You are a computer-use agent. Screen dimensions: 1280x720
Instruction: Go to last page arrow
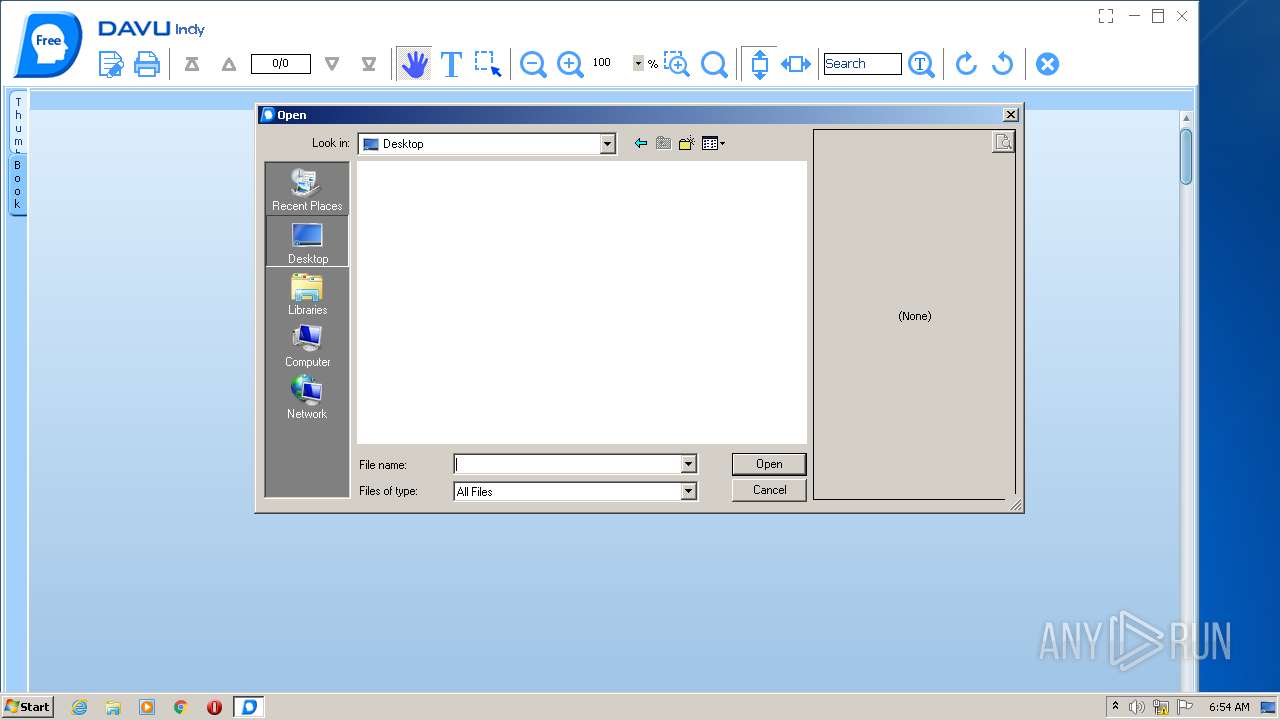368,64
